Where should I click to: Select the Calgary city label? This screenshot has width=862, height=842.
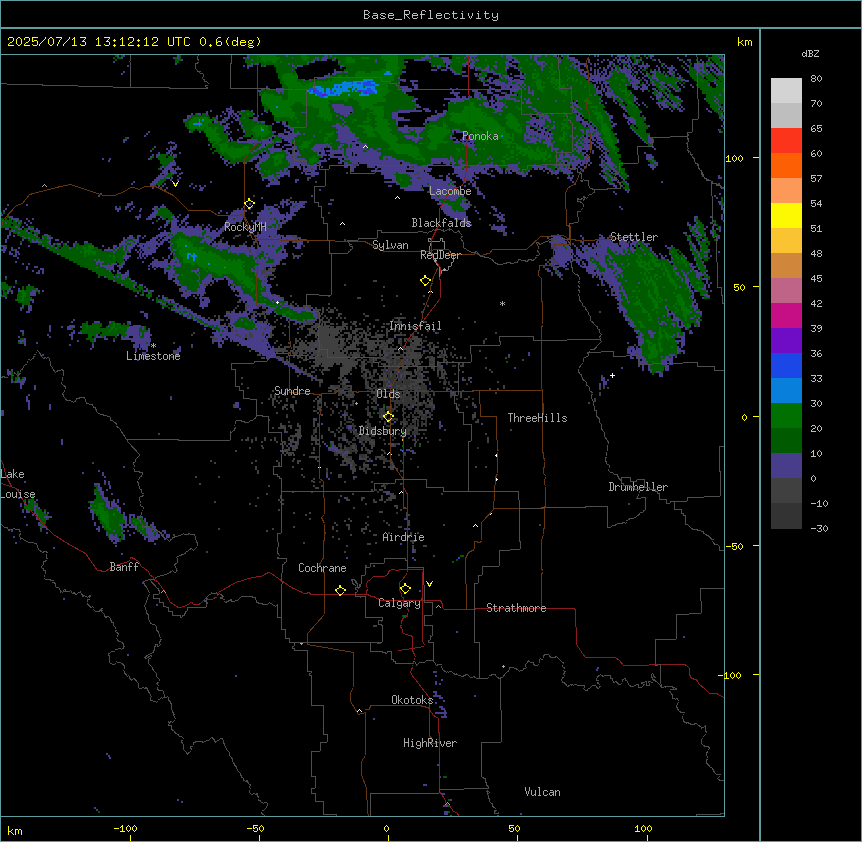[x=399, y=603]
